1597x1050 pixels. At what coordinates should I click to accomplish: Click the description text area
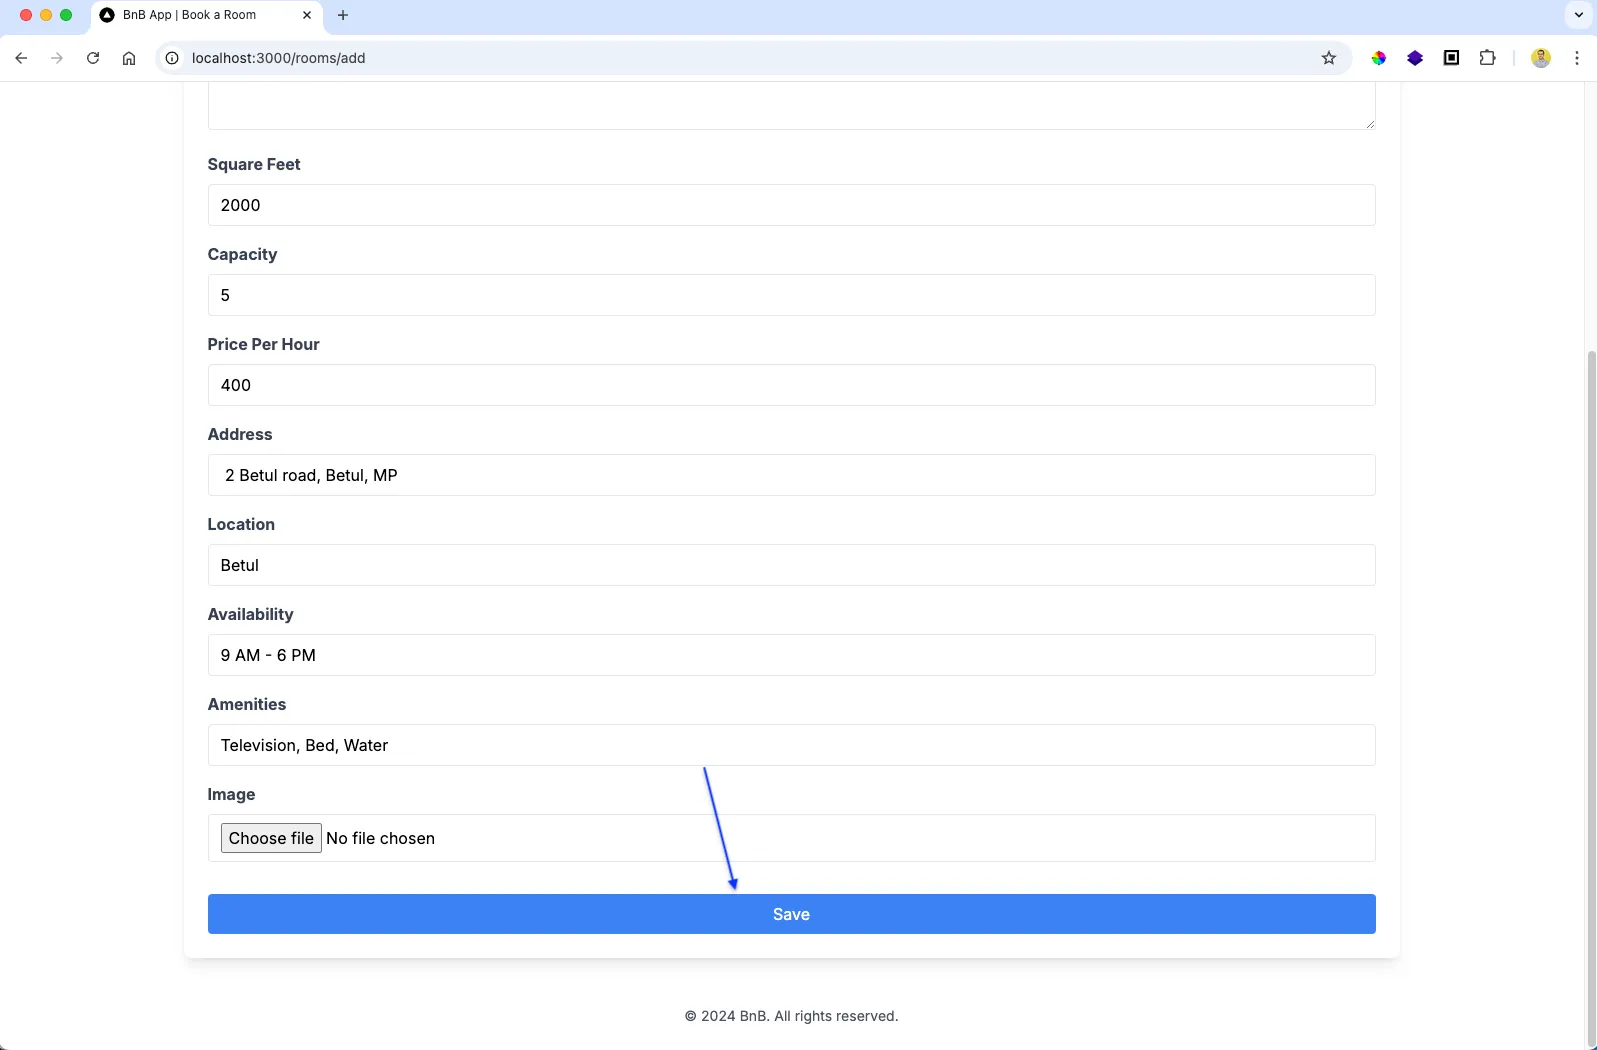point(791,106)
